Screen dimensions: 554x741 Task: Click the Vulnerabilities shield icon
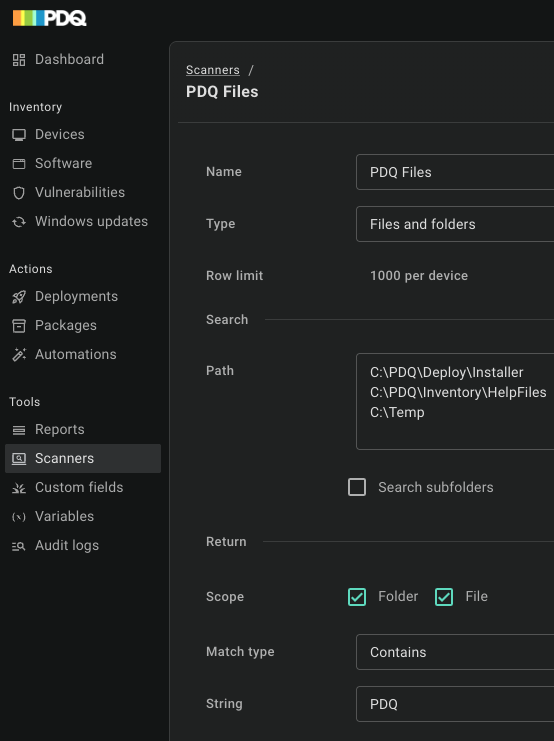pos(19,192)
